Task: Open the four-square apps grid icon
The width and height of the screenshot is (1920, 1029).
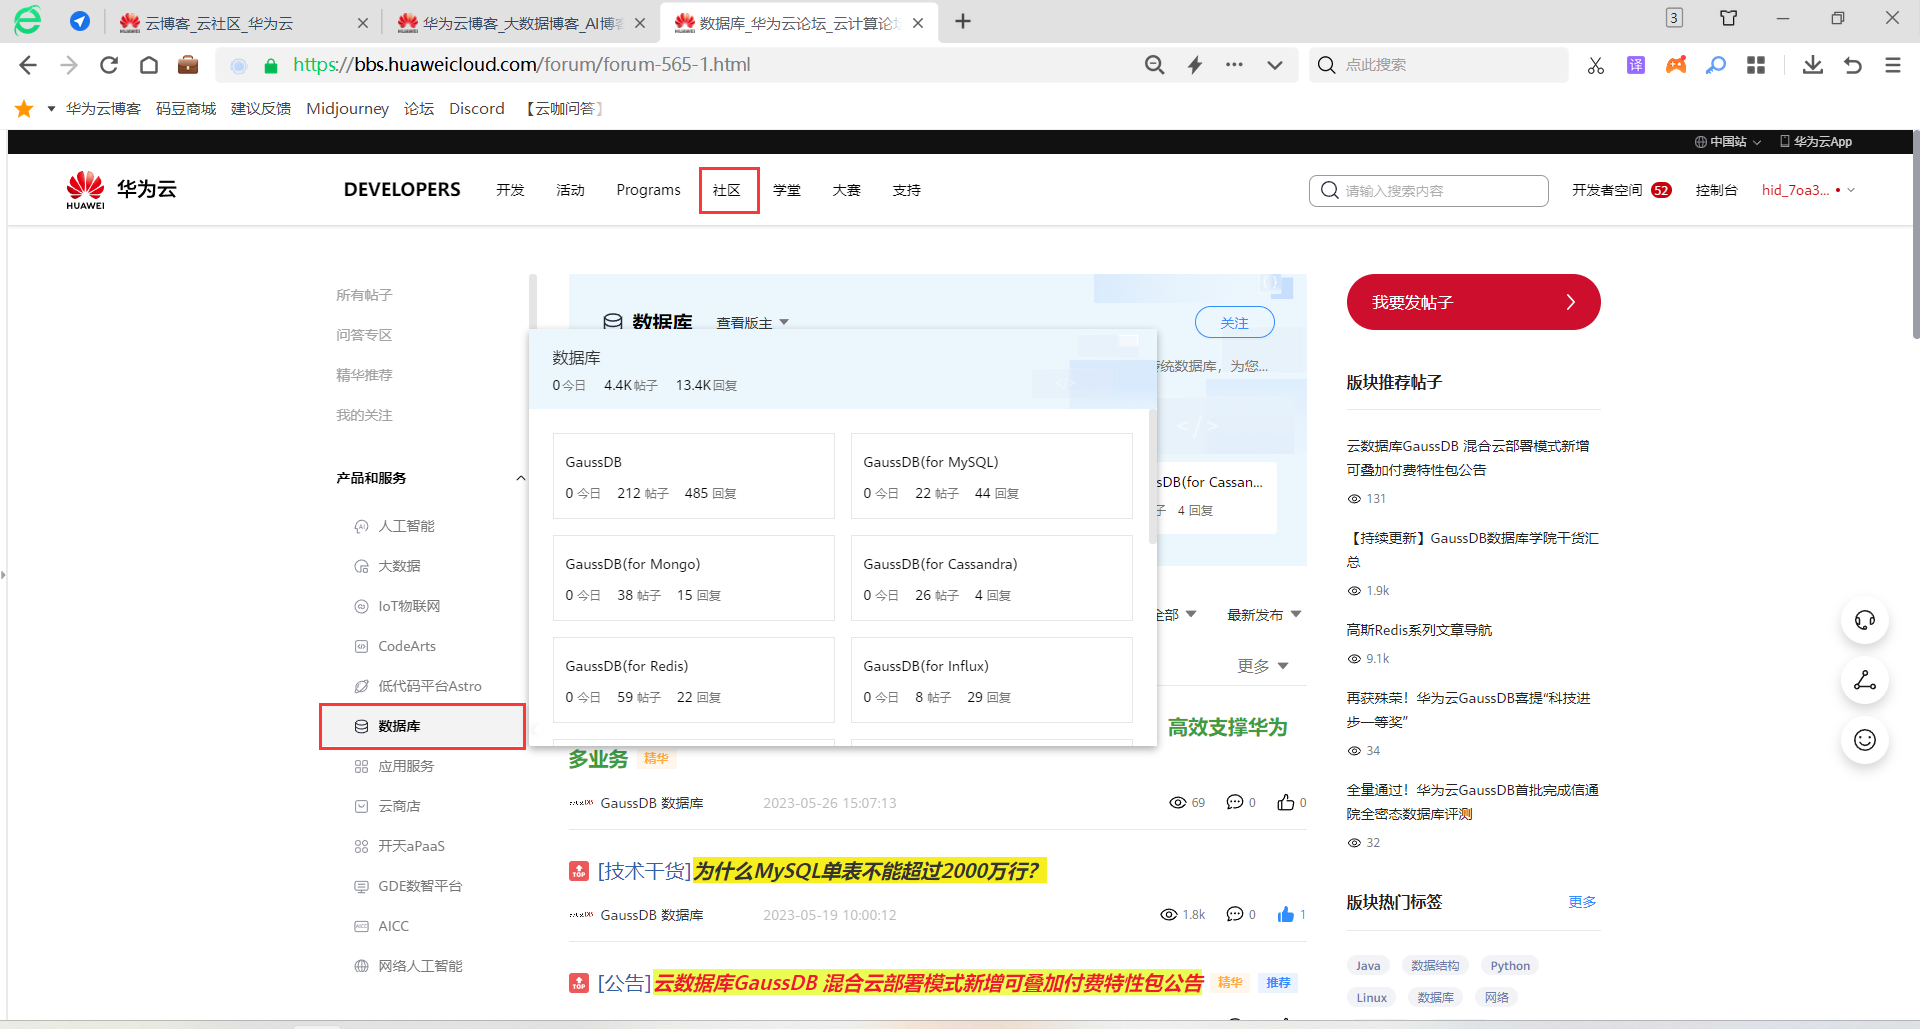Action: coord(1756,65)
